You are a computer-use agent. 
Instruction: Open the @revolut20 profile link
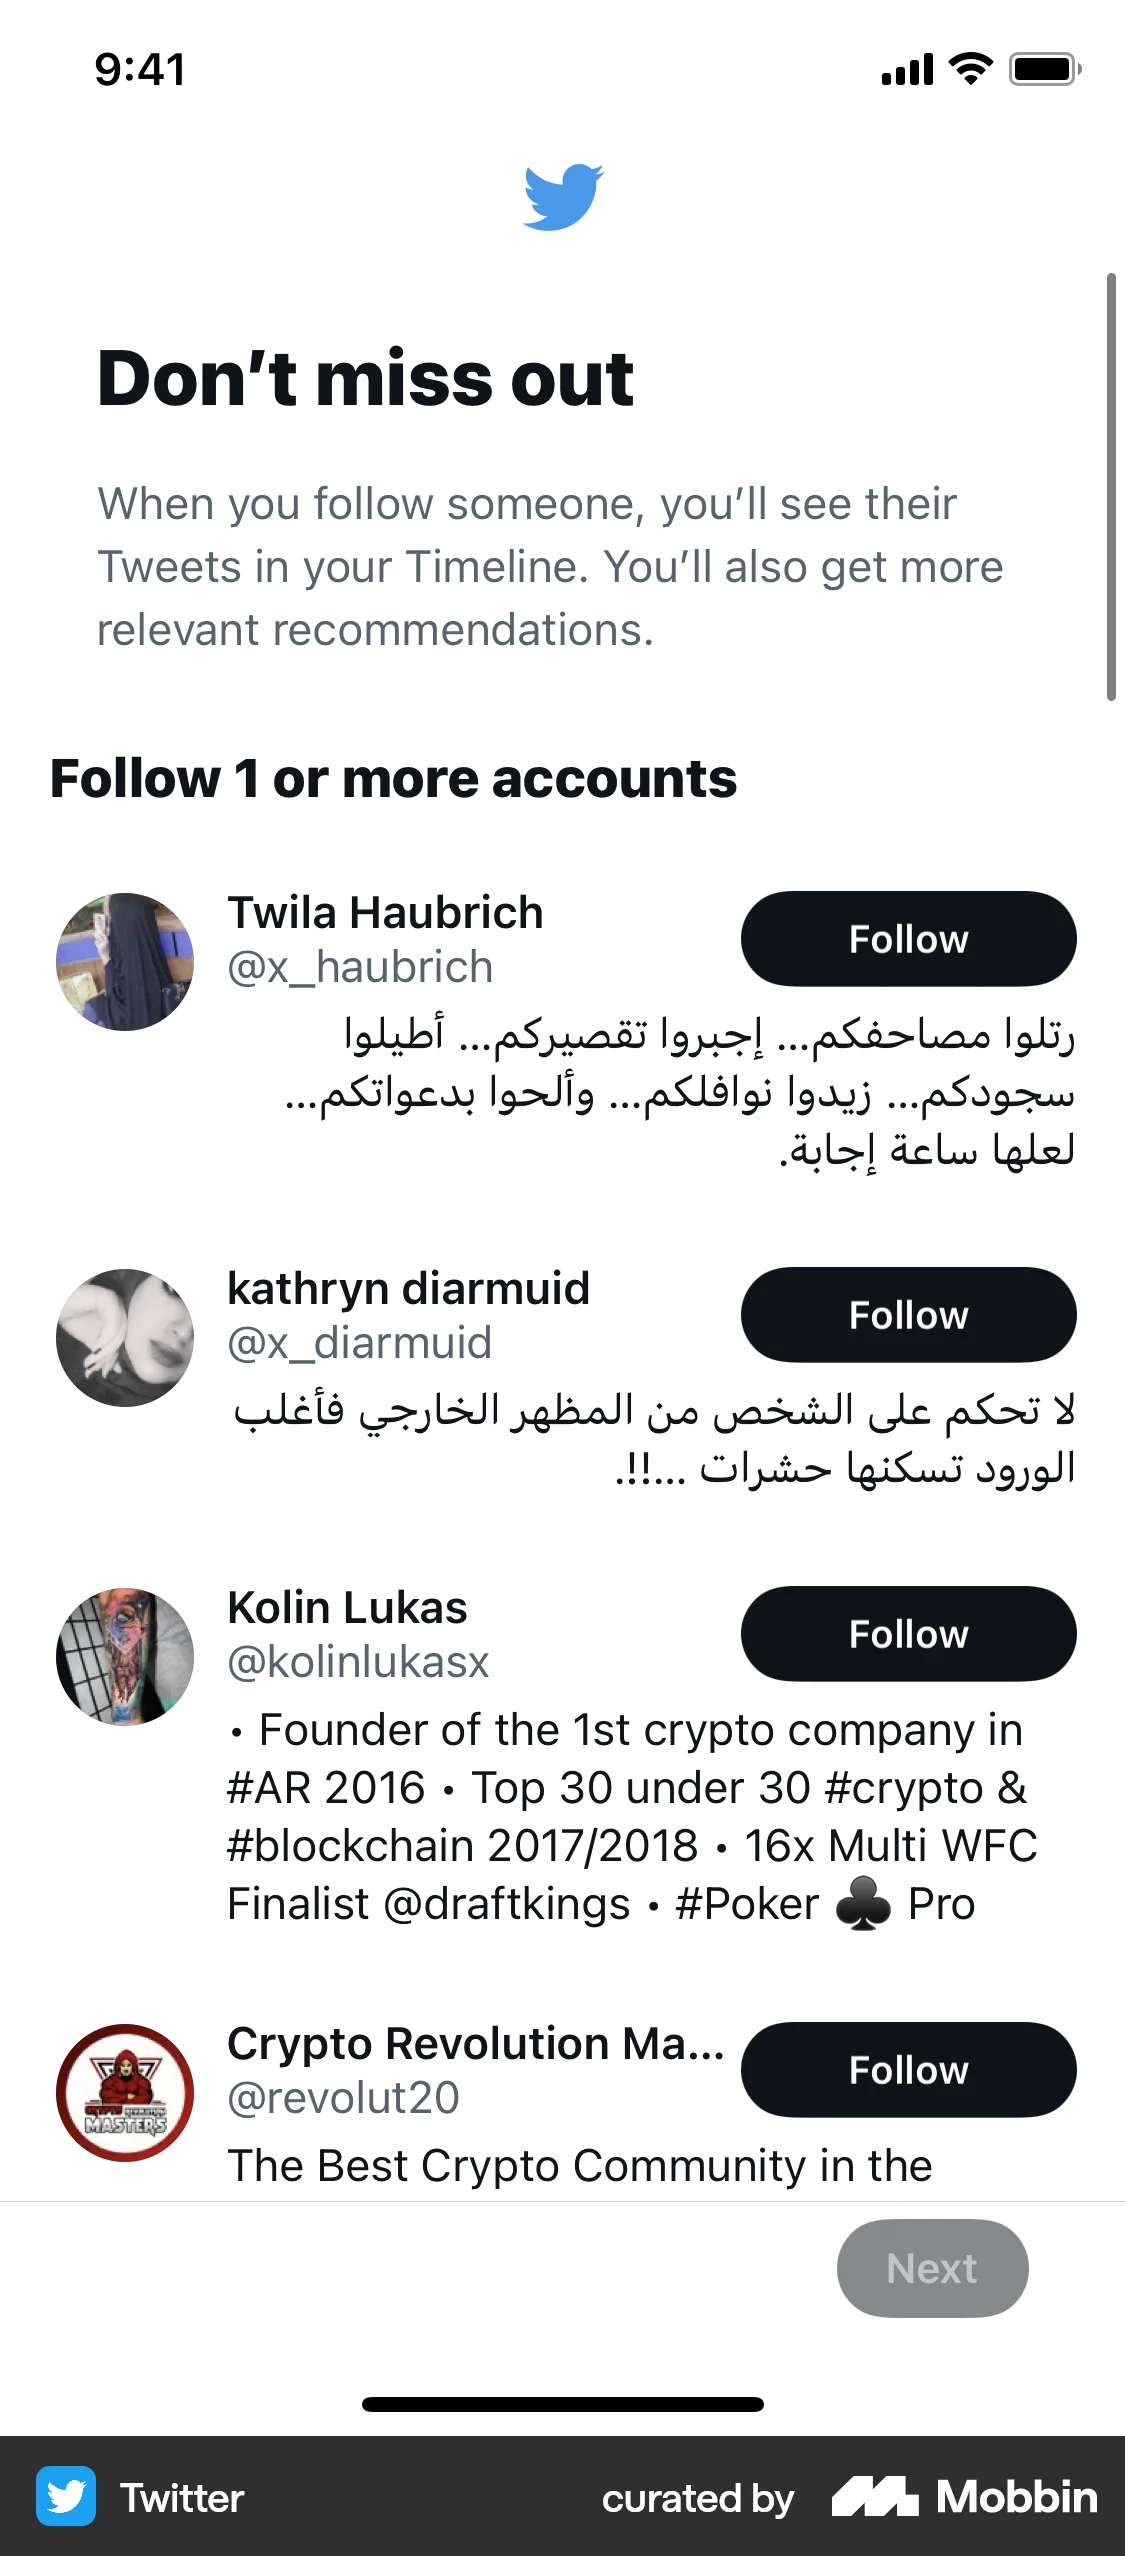[x=342, y=2099]
